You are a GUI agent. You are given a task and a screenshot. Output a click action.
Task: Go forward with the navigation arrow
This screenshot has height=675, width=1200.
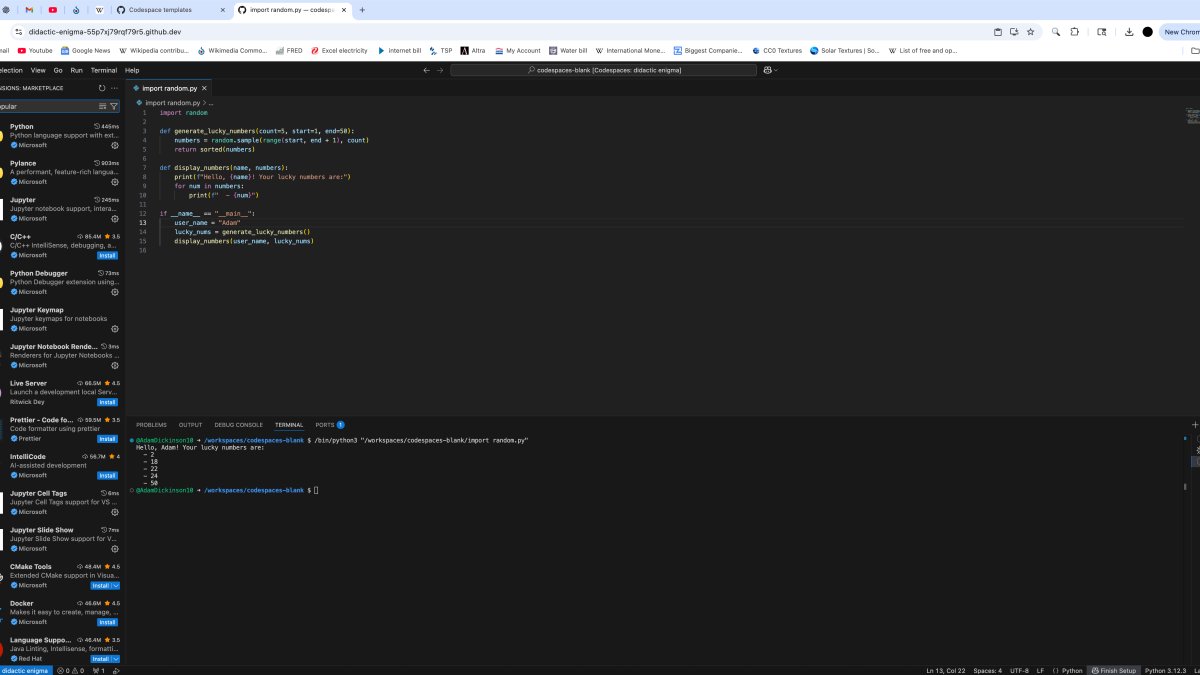pyautogui.click(x=439, y=70)
